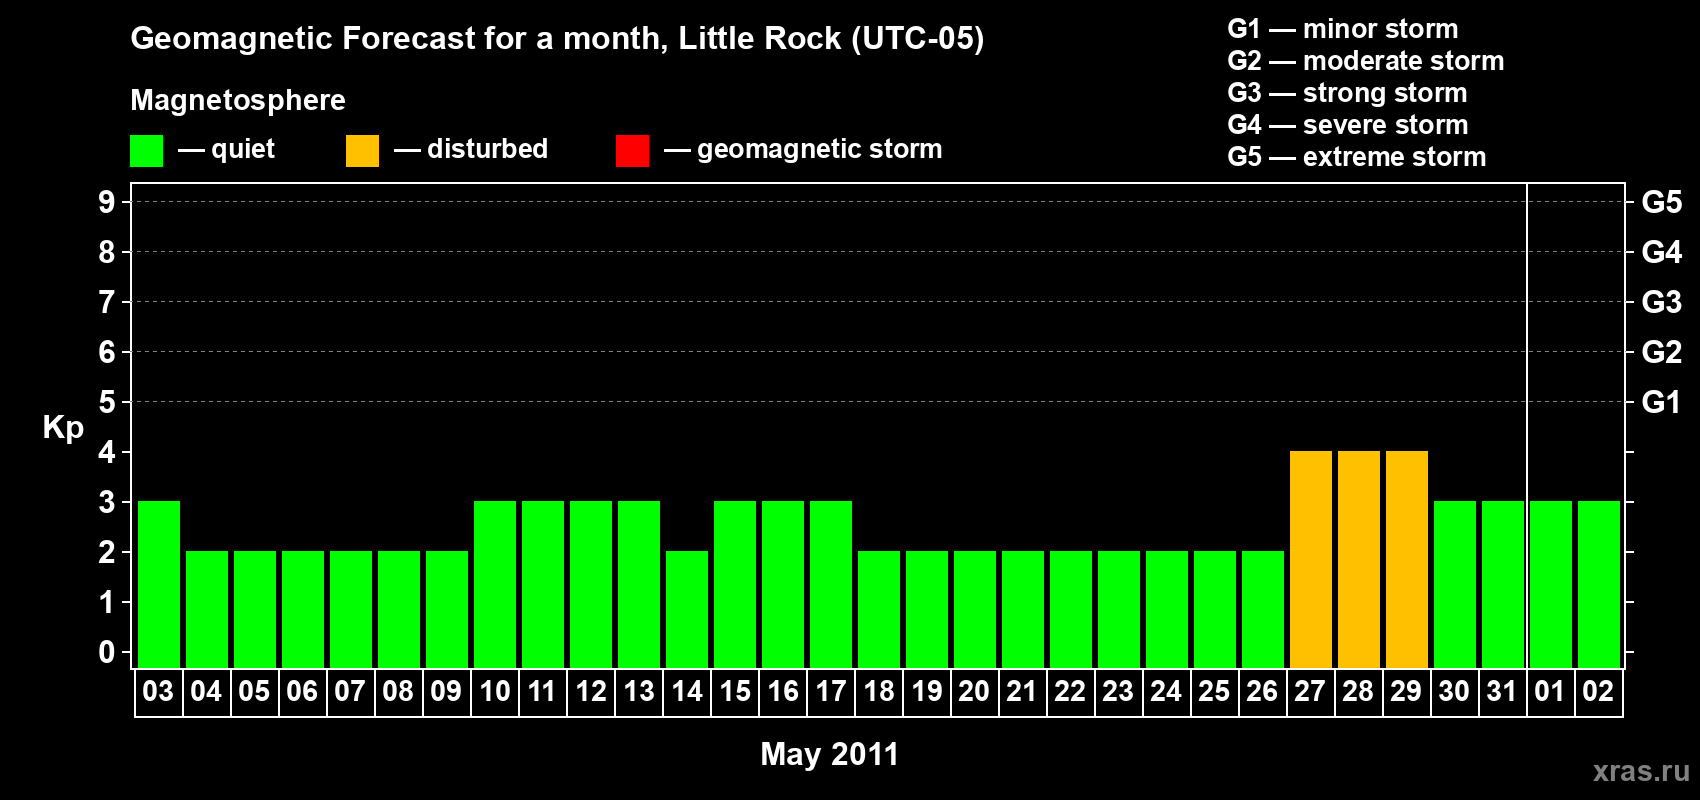This screenshot has width=1700, height=800.
Task: Click the G1 label on right axis
Action: coord(1661,402)
